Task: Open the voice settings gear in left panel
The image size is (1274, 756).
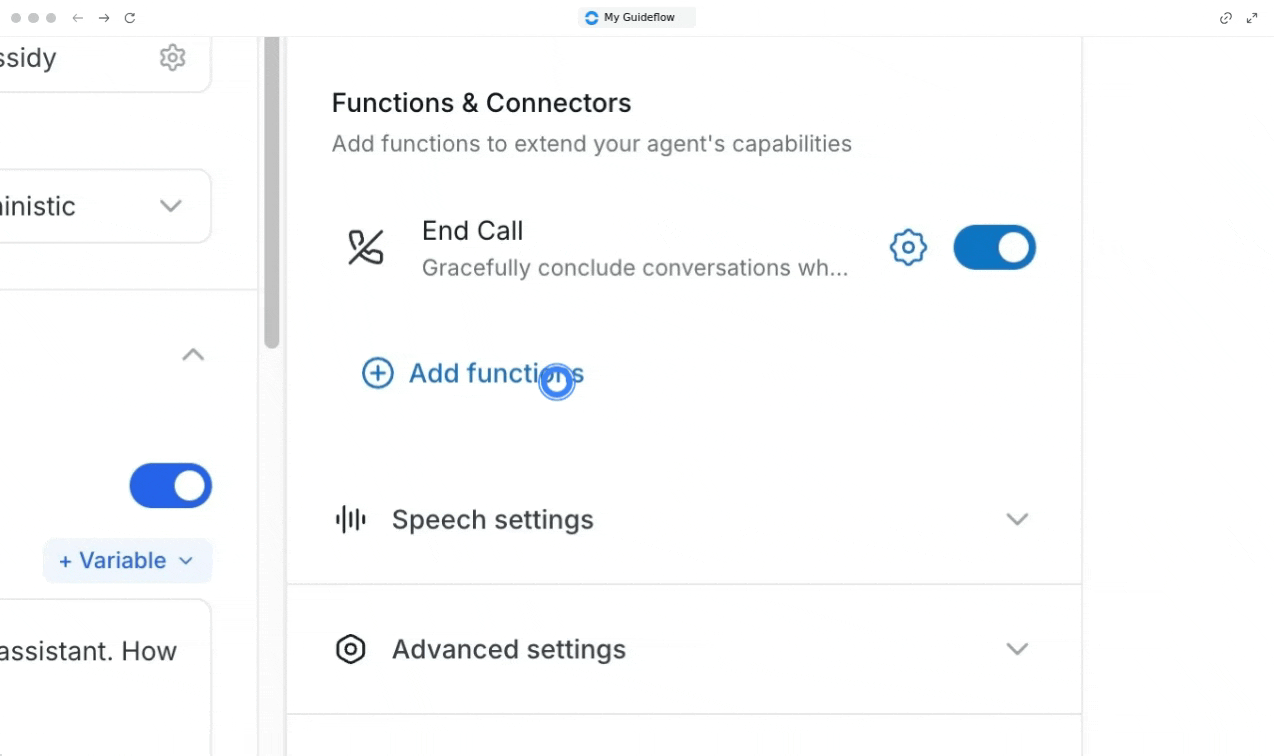Action: [172, 58]
